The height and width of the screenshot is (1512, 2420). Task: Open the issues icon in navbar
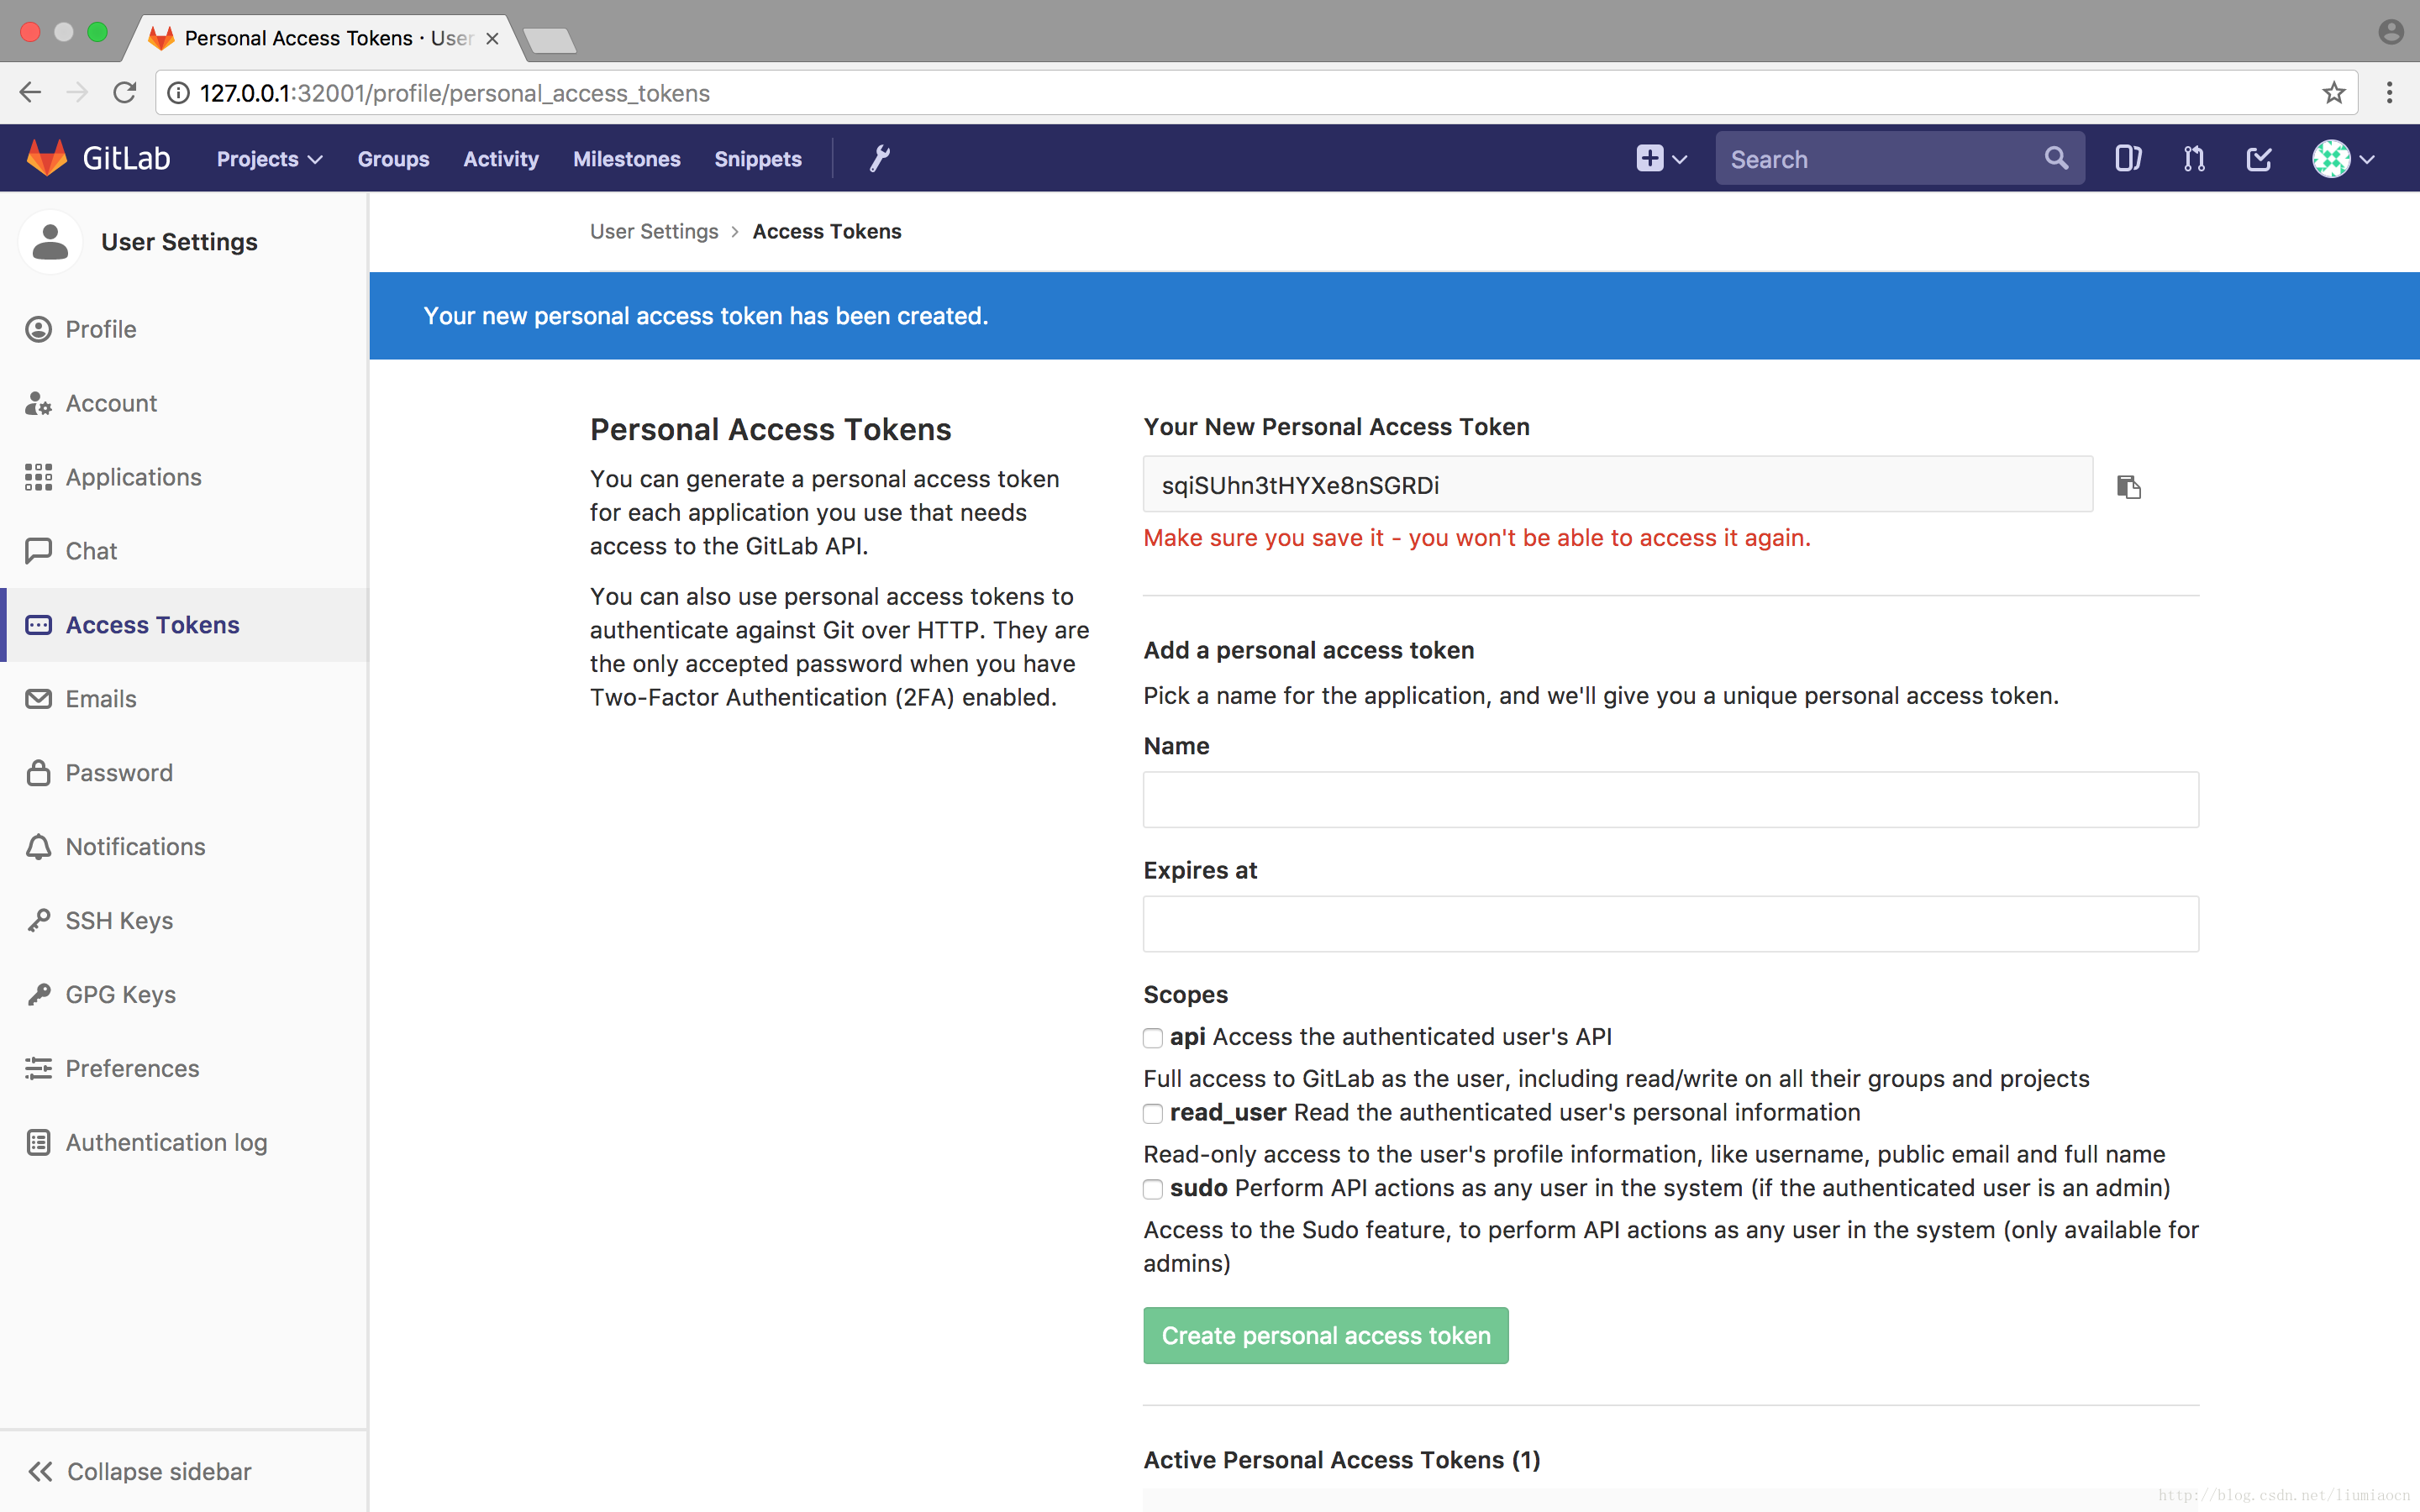[2128, 158]
